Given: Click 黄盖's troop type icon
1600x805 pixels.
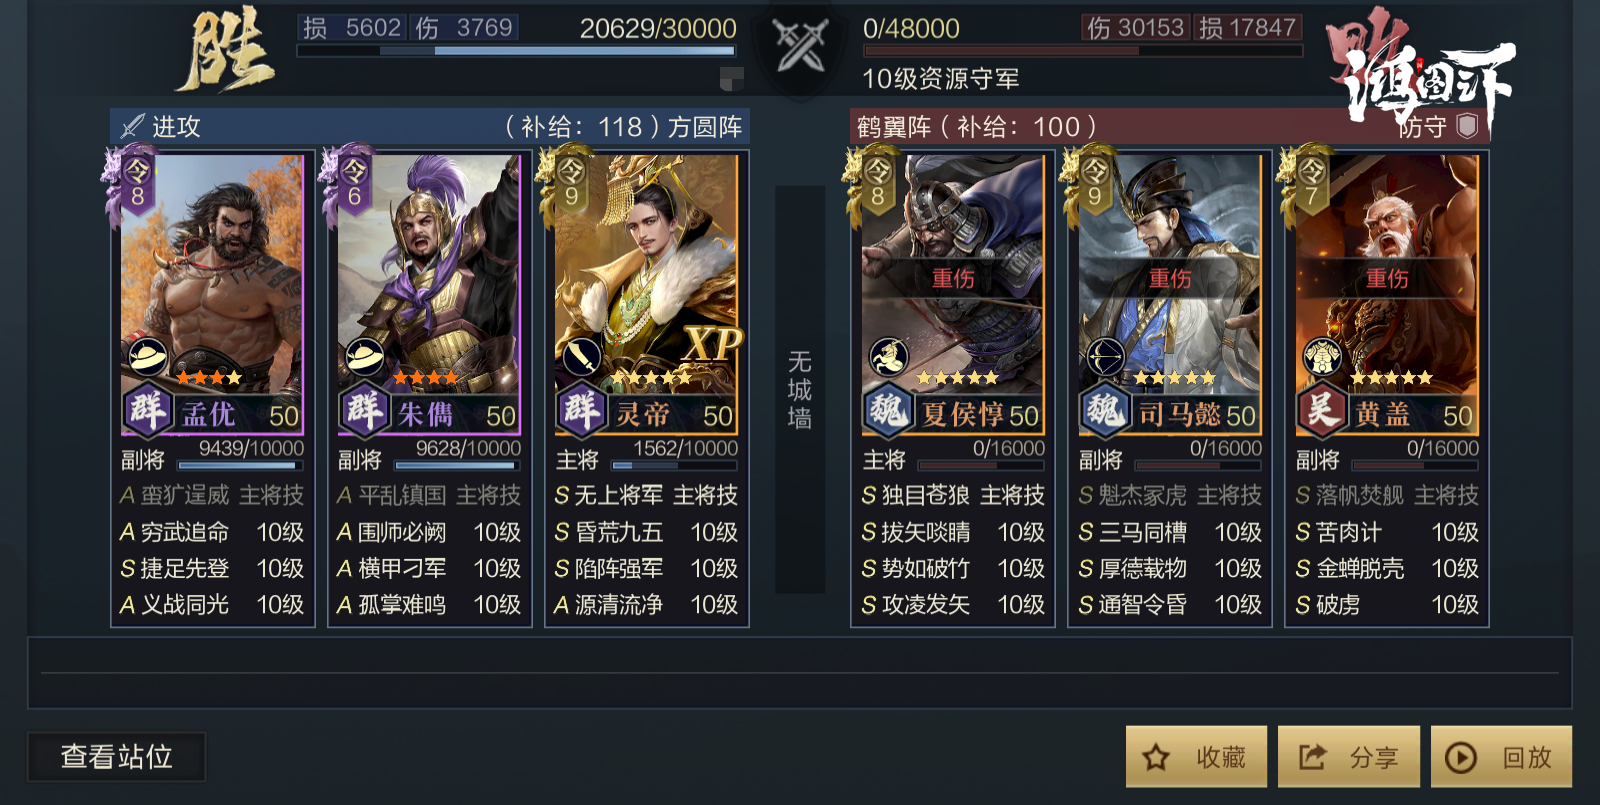Looking at the screenshot, I should click(x=1322, y=356).
